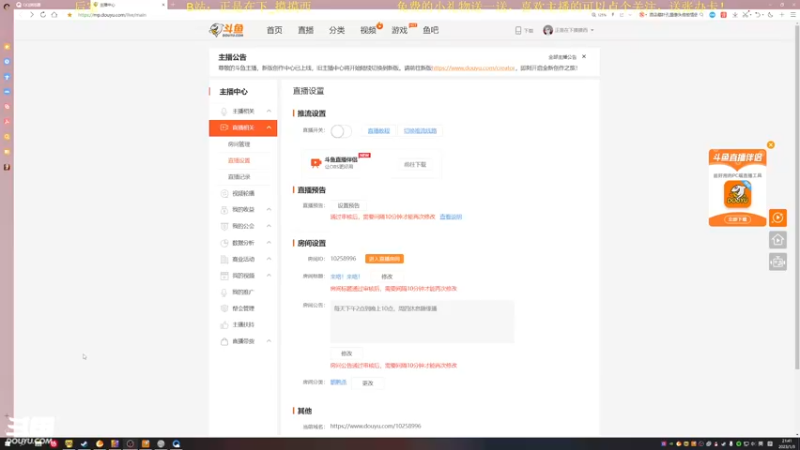Go to 鱼吧 in top navigation
The image size is (800, 450).
(431, 30)
